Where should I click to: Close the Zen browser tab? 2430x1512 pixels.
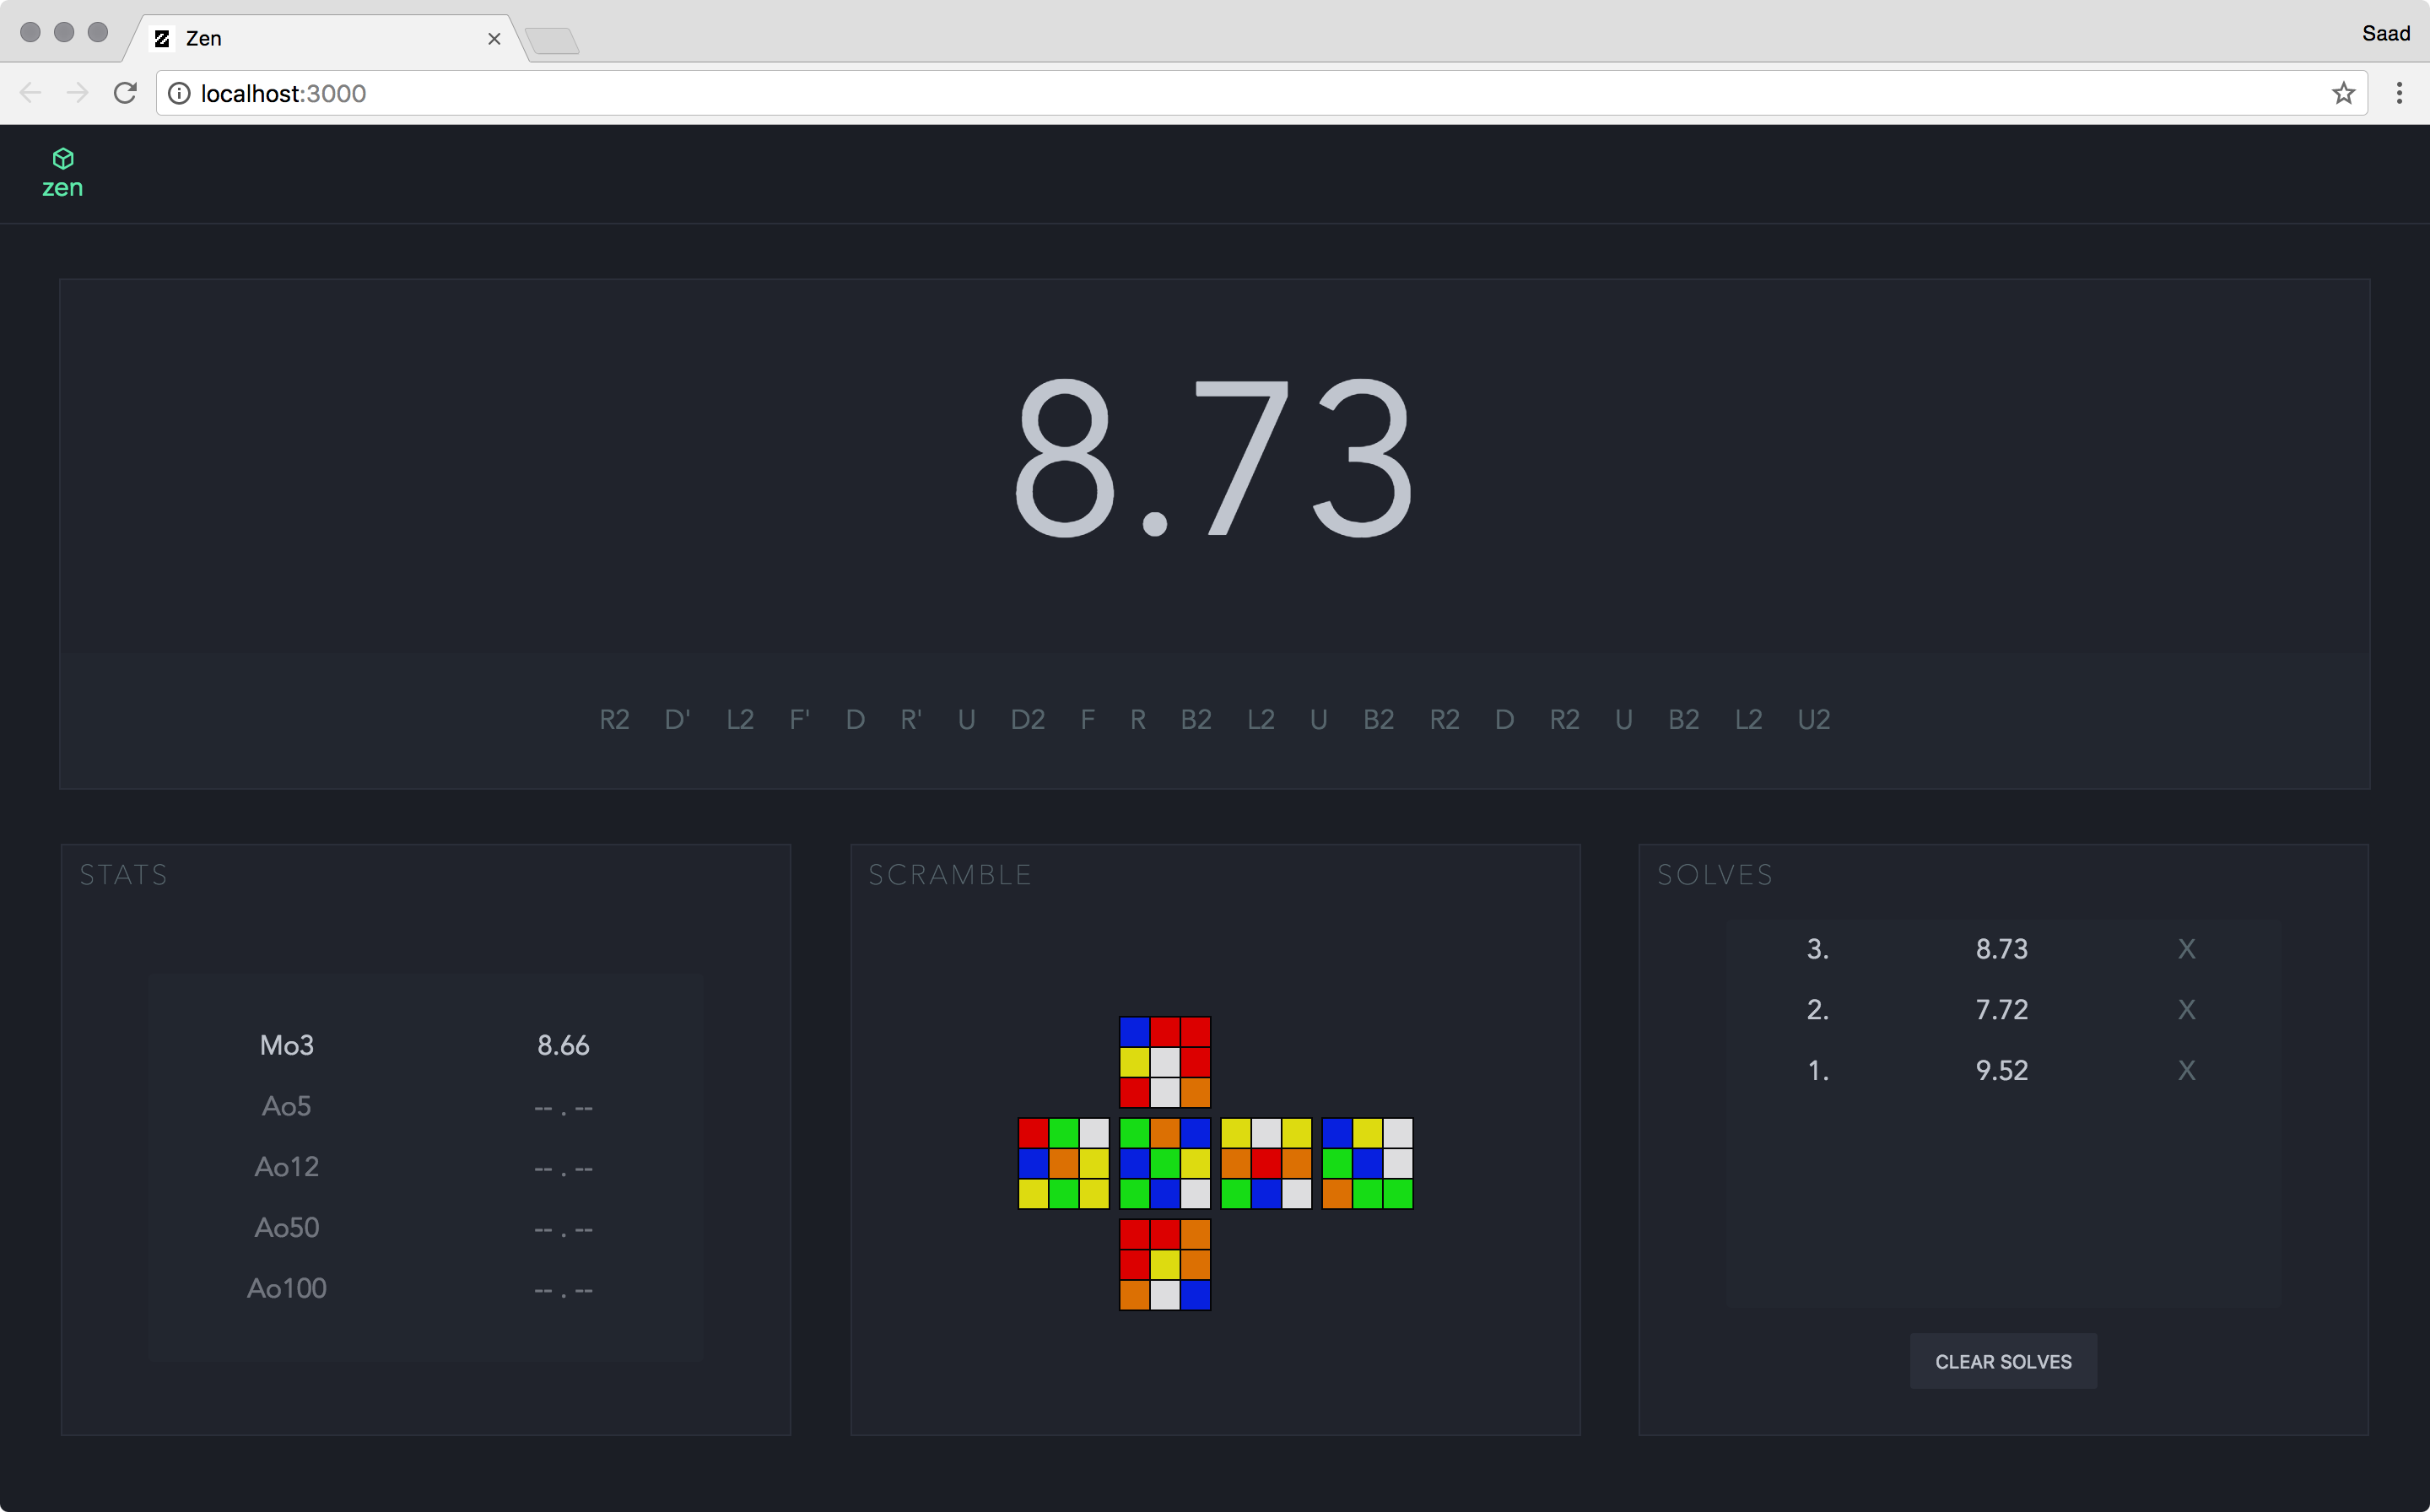pos(494,39)
